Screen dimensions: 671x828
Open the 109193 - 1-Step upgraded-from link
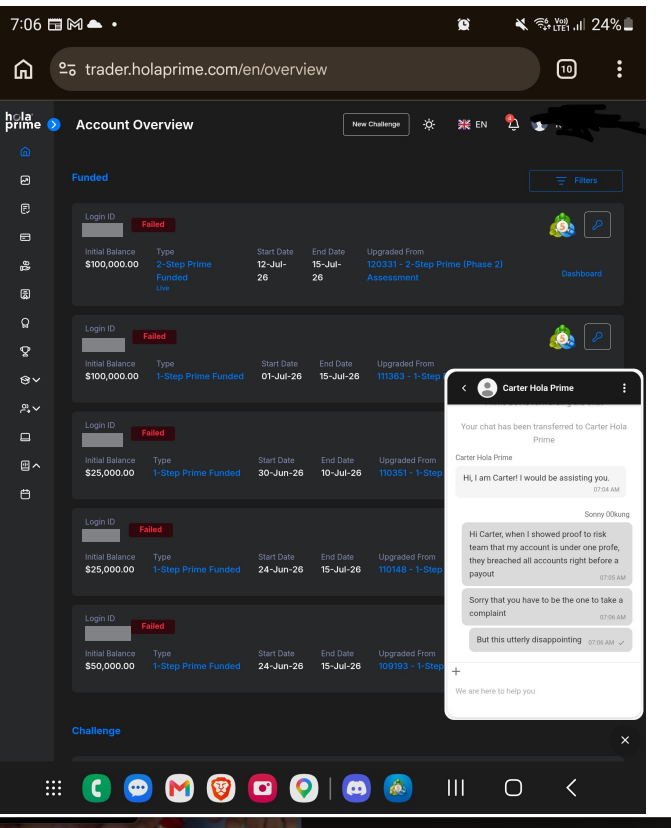point(411,666)
